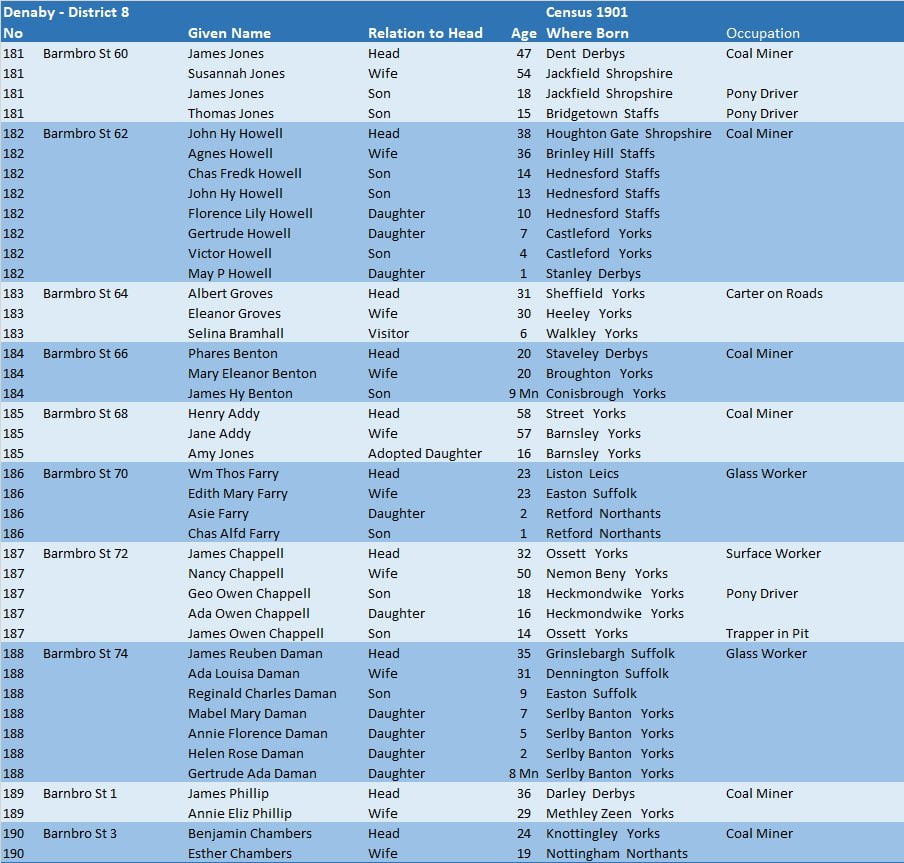Click the name "James Reuben Daman"
This screenshot has height=863, width=904.
point(255,653)
